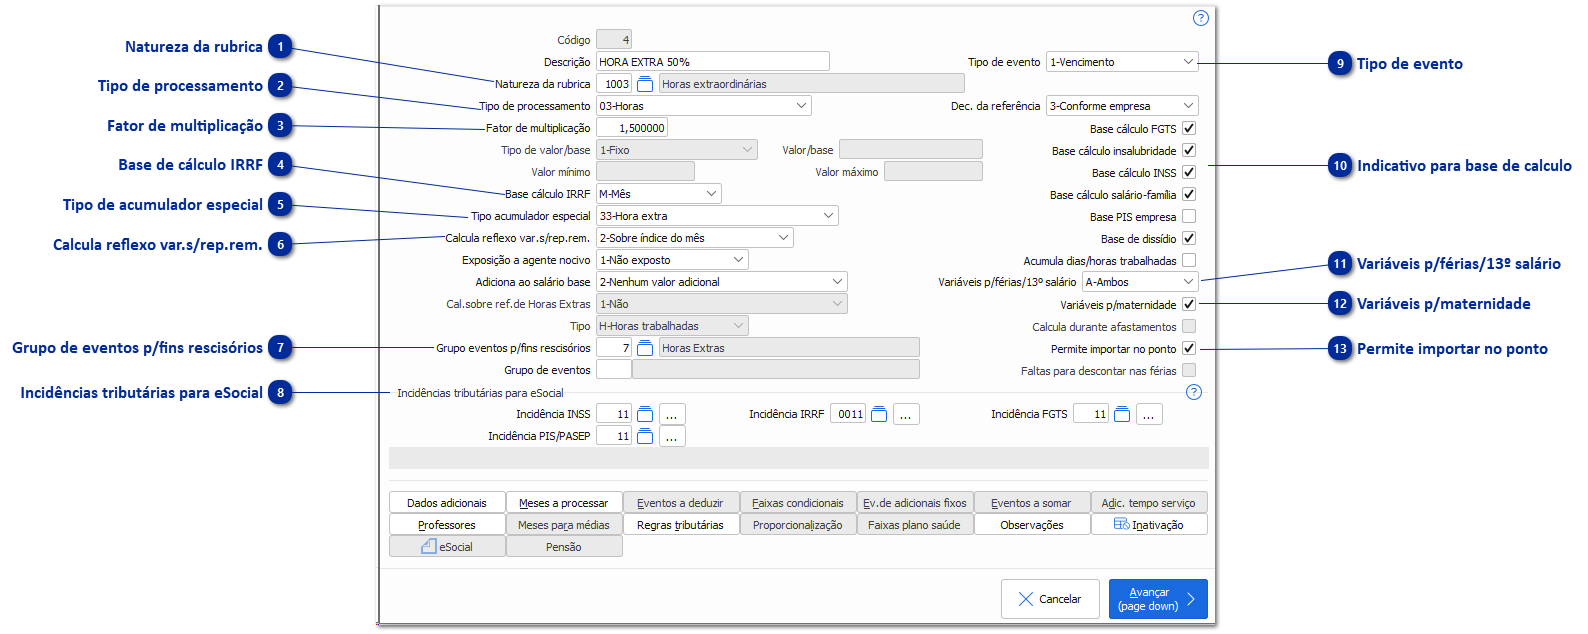
Task: Click help icon in Incidências tributárias section
Action: click(x=1193, y=392)
